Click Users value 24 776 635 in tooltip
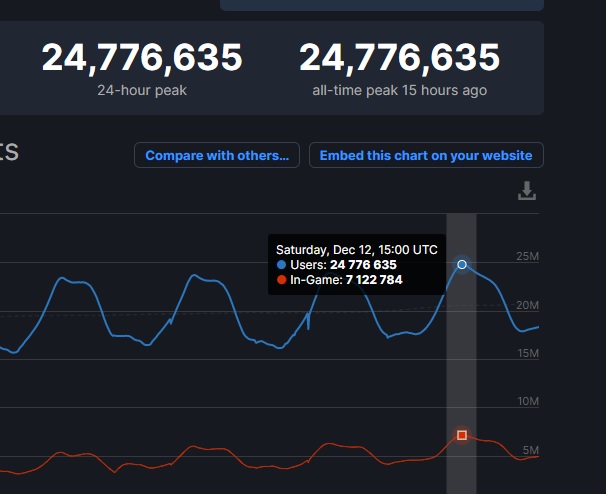Screen dimensions: 606x494 363,265
